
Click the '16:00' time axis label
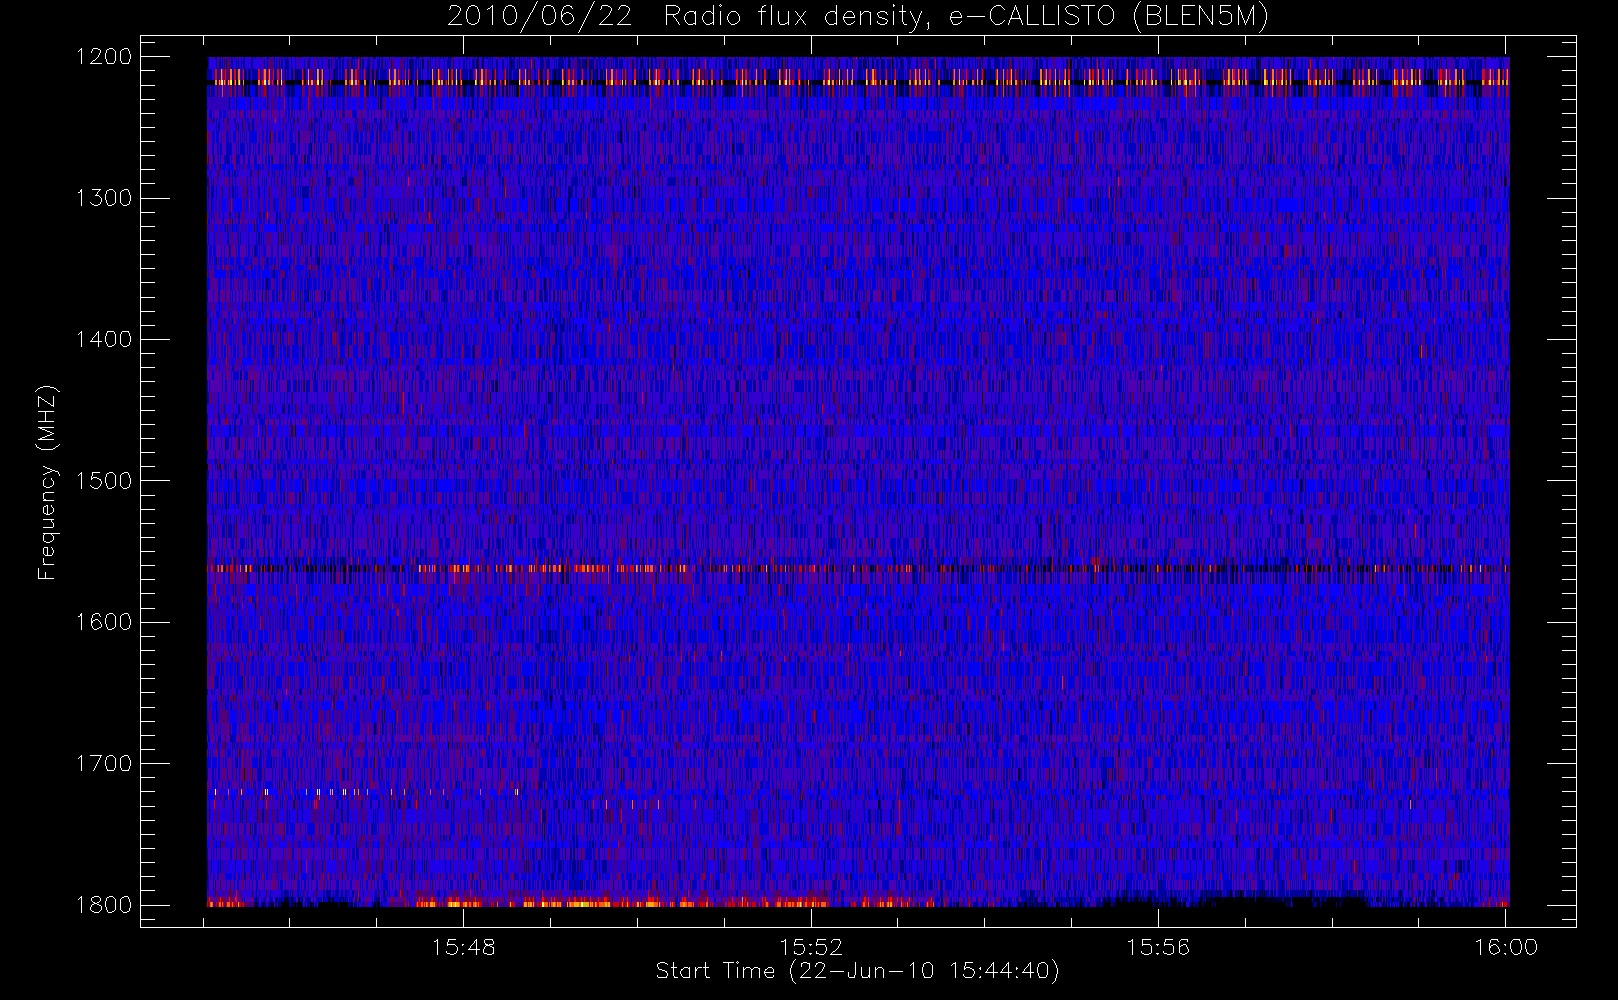click(x=1505, y=947)
